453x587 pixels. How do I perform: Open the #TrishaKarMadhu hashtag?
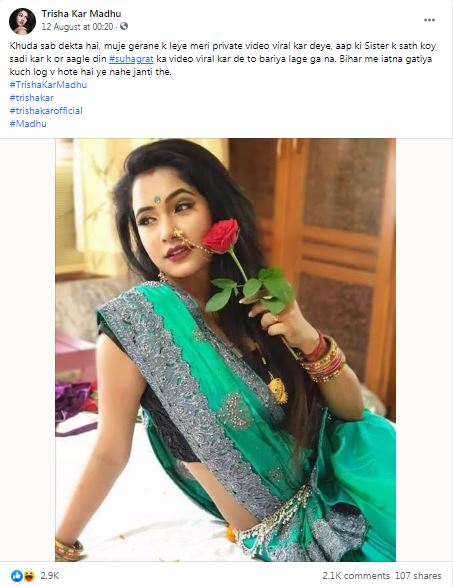48,85
